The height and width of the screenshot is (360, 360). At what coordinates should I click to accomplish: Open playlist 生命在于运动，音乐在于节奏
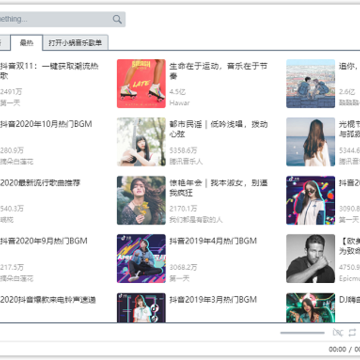[x=219, y=71]
